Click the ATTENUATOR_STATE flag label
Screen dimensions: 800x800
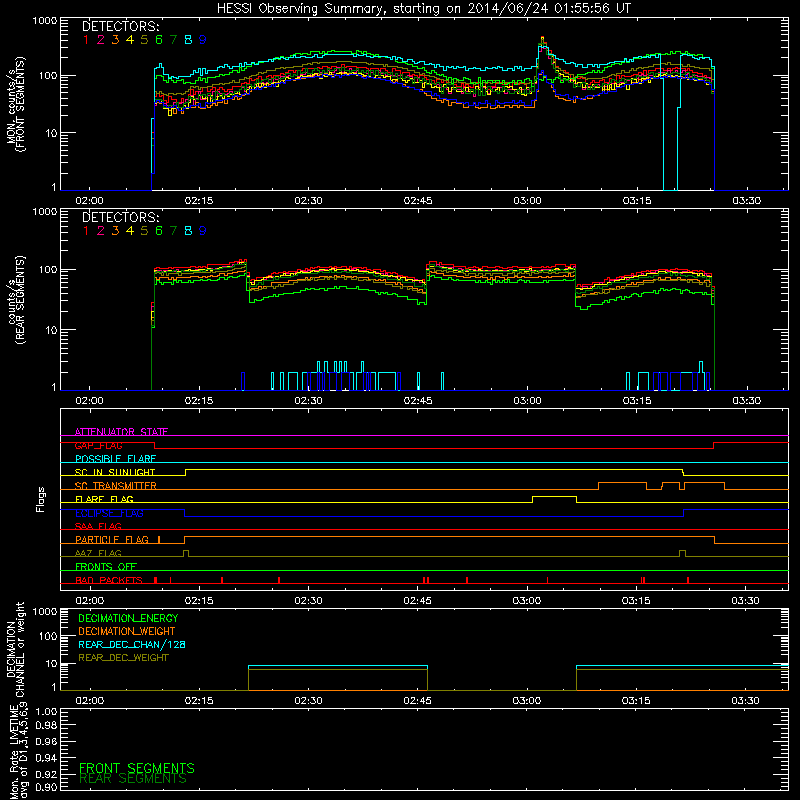tap(121, 432)
